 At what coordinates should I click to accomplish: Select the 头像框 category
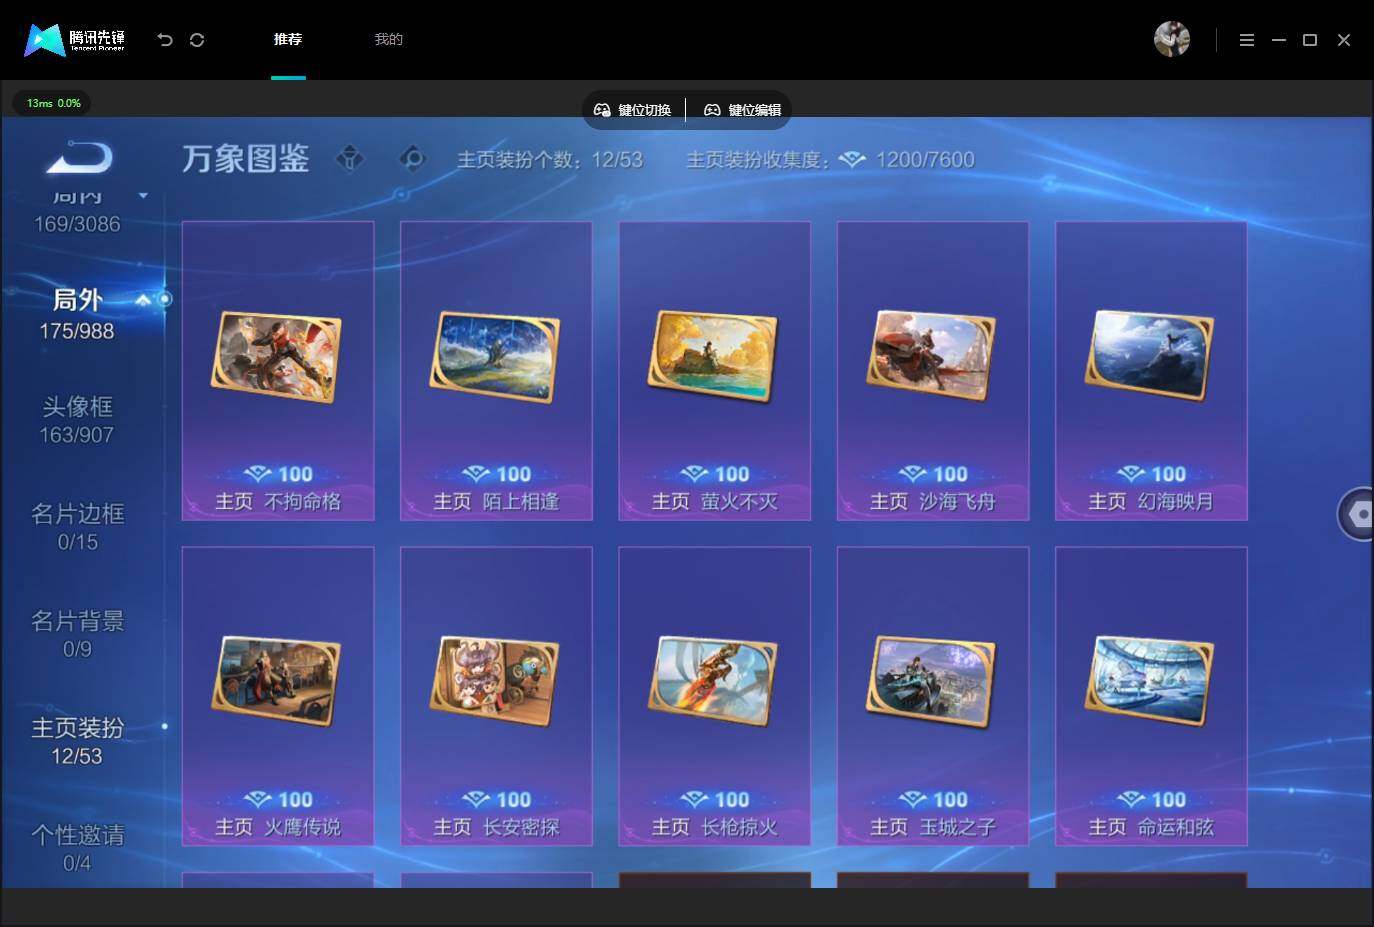pos(77,420)
